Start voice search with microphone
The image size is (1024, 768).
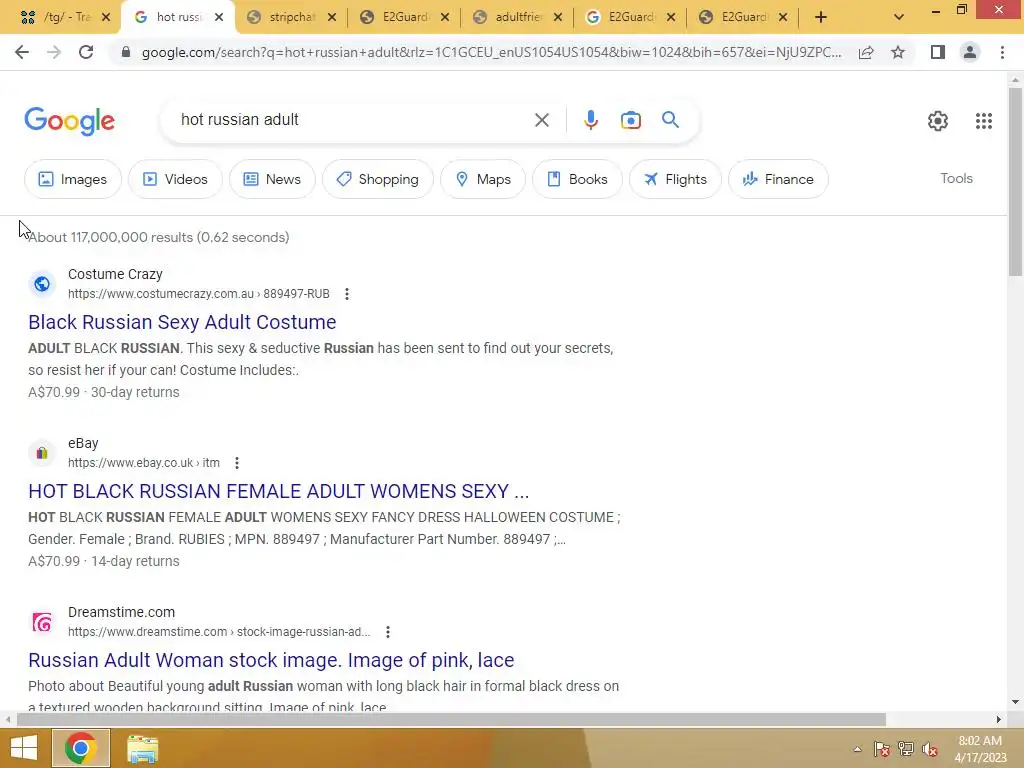pyautogui.click(x=590, y=120)
